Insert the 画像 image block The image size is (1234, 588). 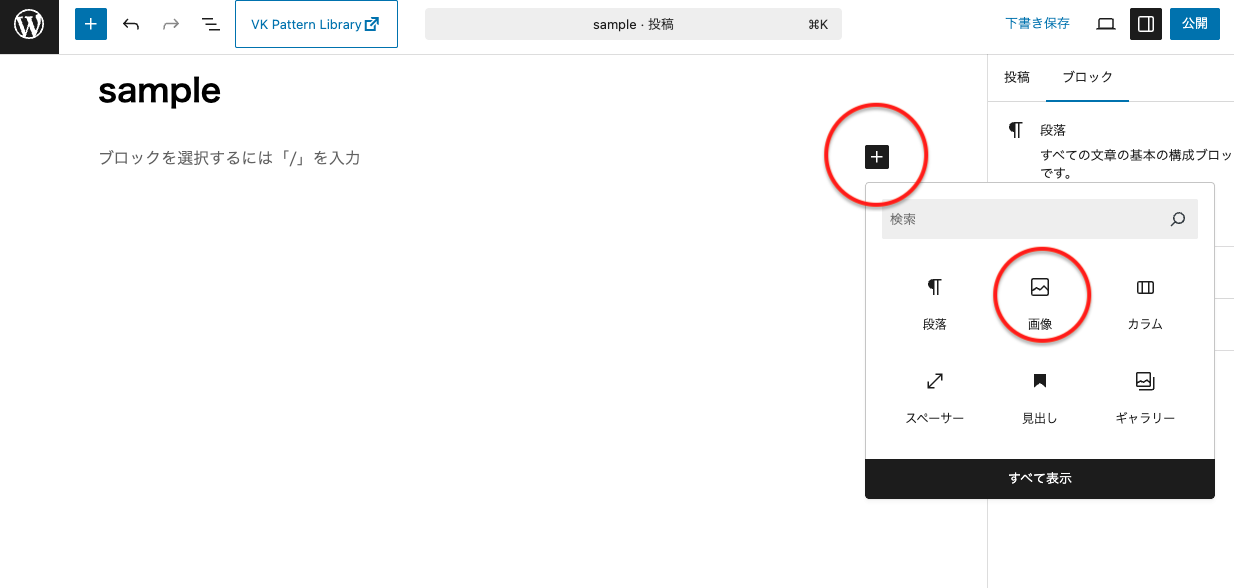pyautogui.click(x=1040, y=304)
